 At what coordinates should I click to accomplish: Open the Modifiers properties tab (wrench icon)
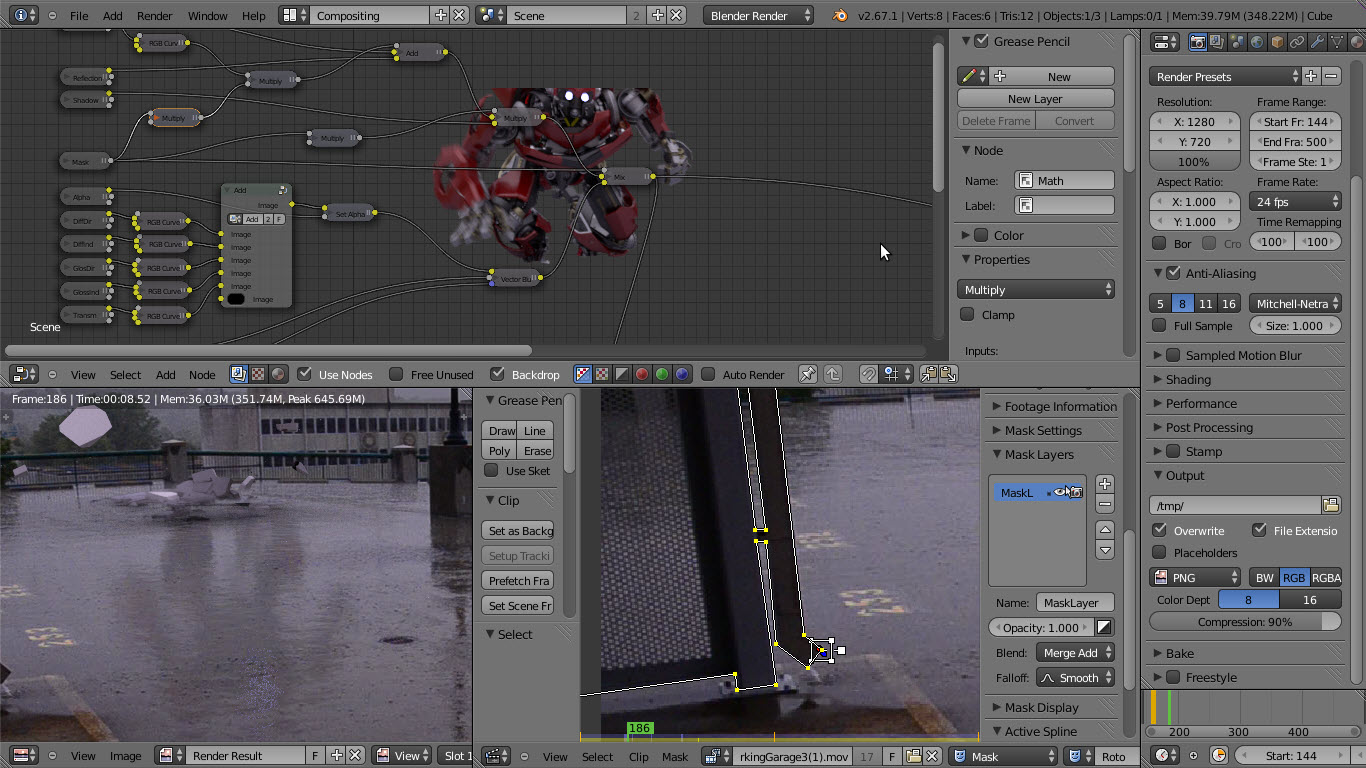point(1317,42)
